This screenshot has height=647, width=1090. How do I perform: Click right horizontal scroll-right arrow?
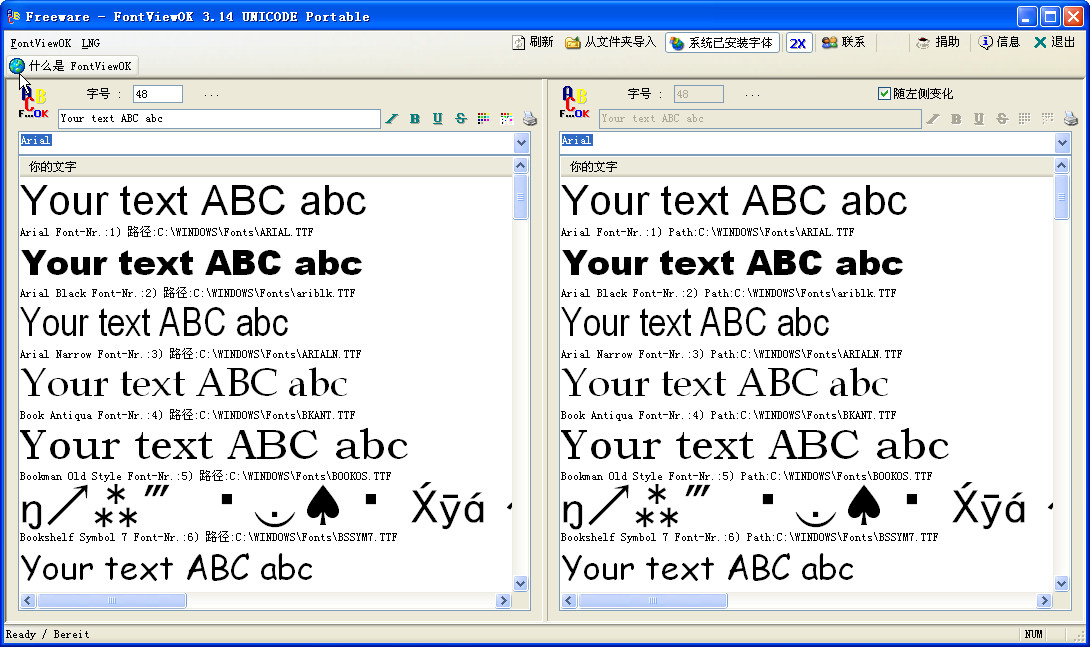1044,600
